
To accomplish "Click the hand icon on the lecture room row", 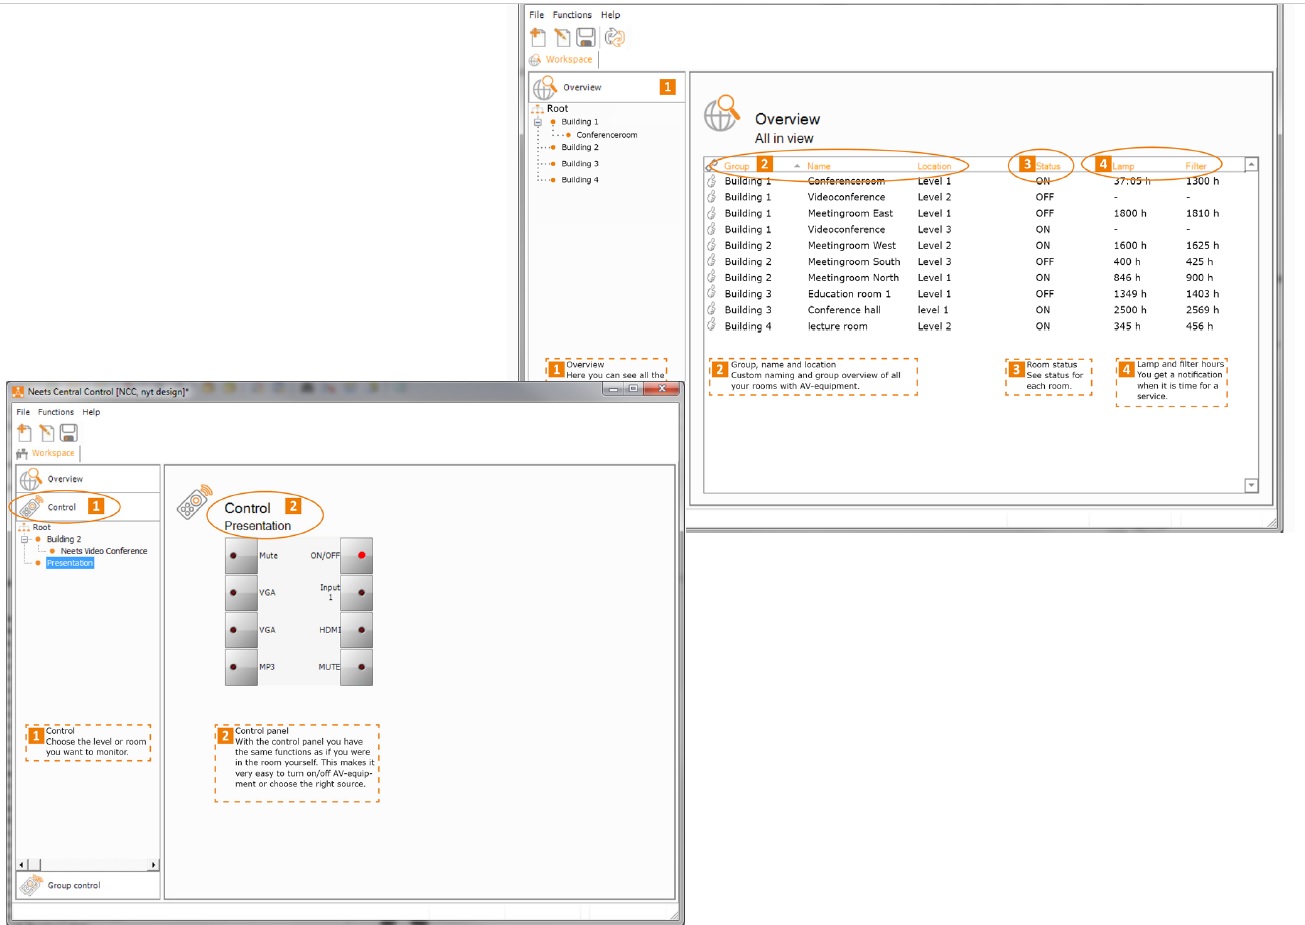I will pyautogui.click(x=711, y=326).
